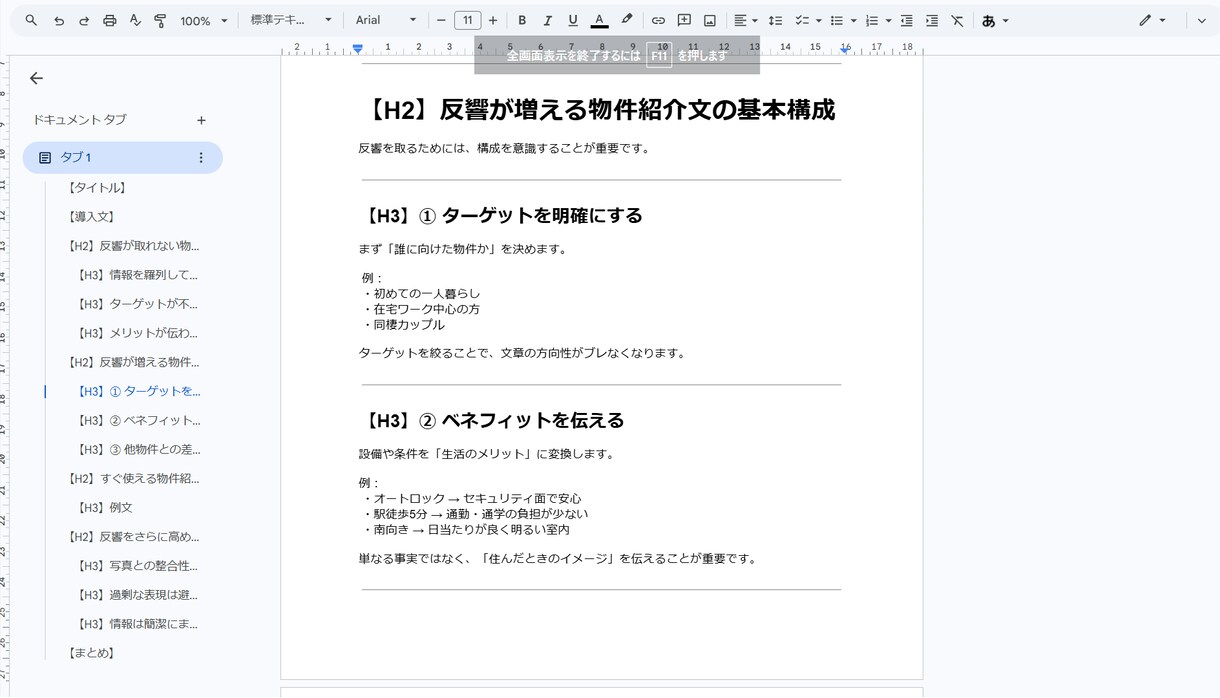Jump to 【H2】反響をさらに高め outline heading
Viewport: 1220px width, 698px height.
click(133, 536)
